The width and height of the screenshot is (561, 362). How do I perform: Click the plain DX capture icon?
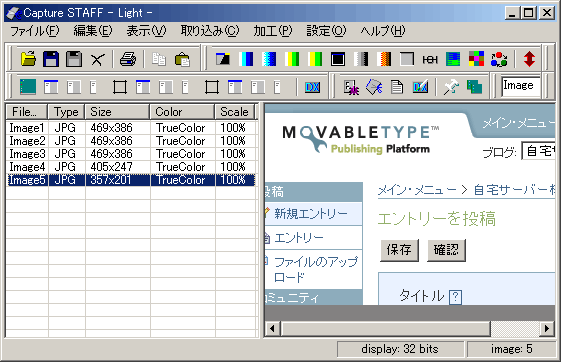[x=312, y=87]
